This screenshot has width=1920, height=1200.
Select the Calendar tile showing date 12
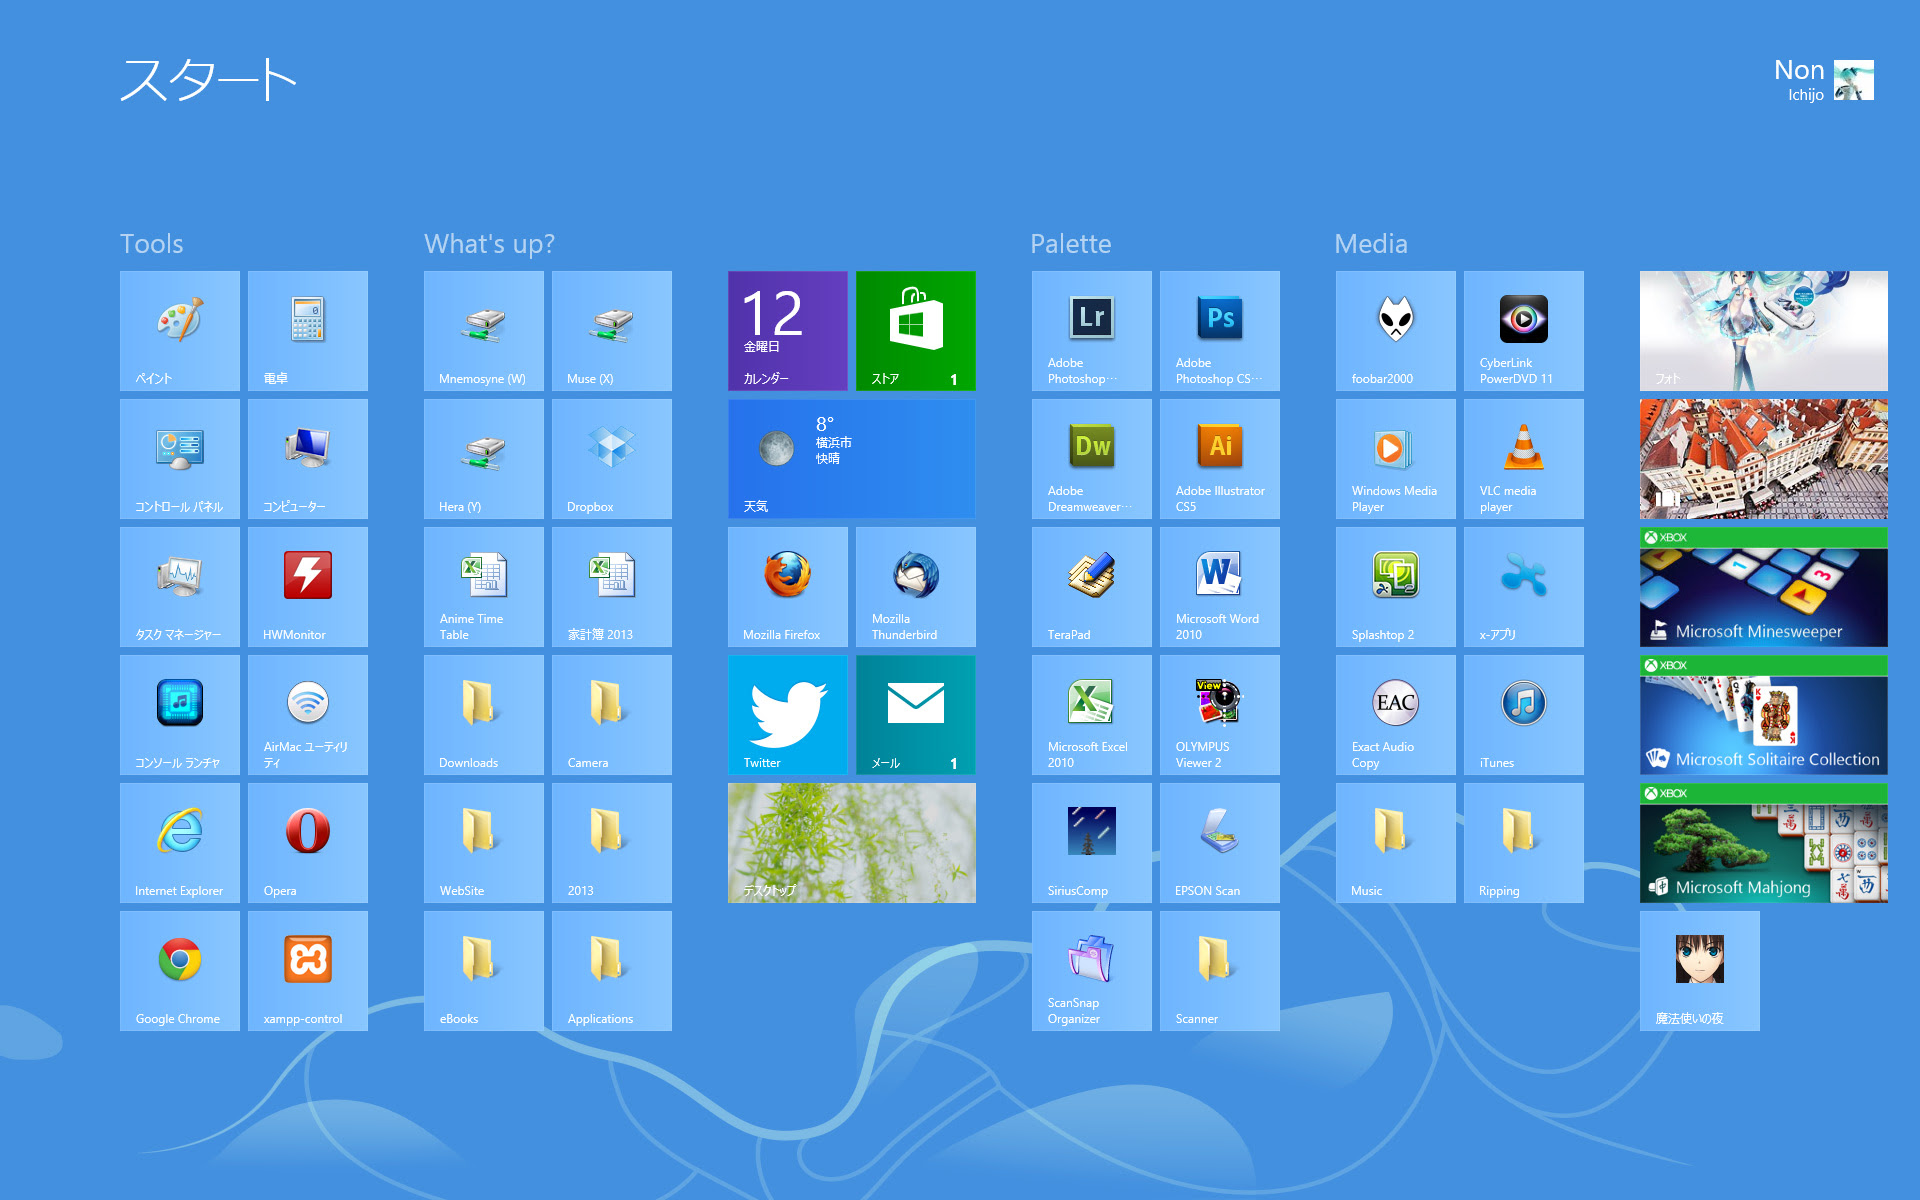point(785,330)
